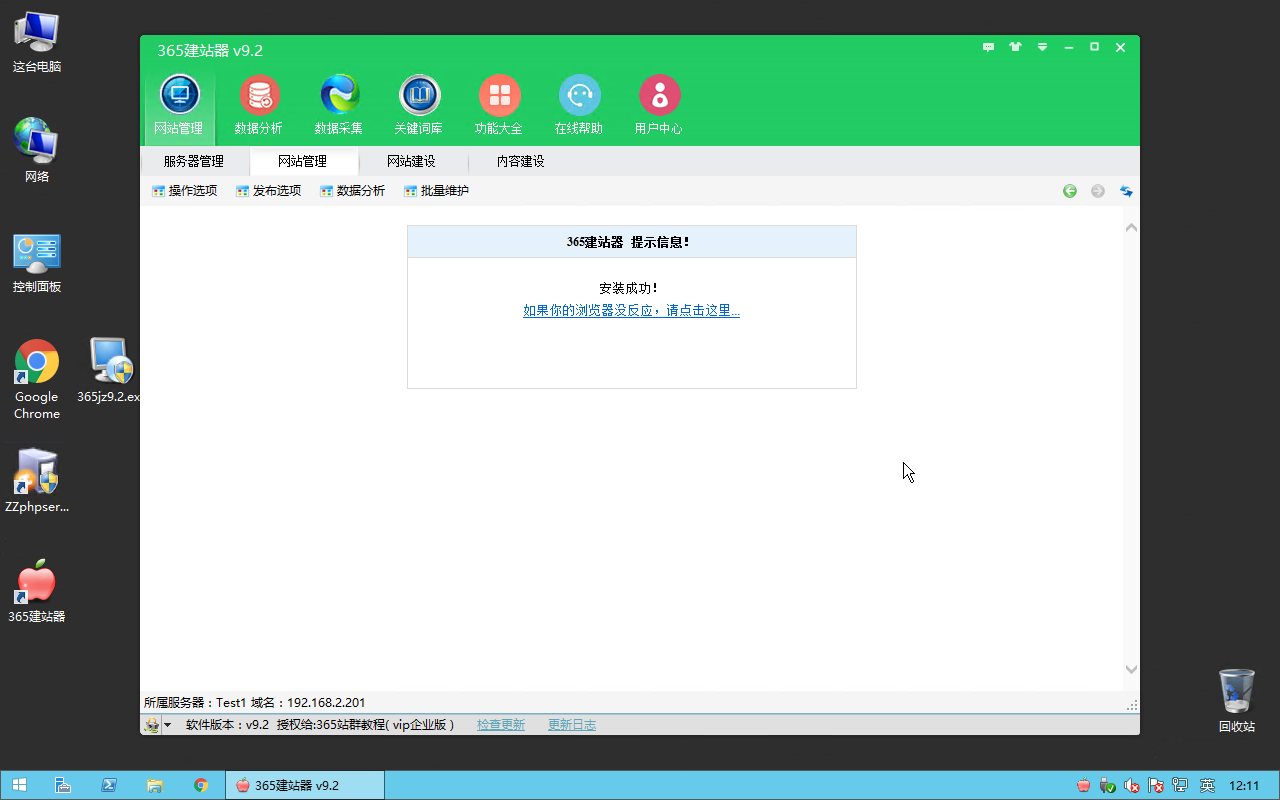Image resolution: width=1280 pixels, height=800 pixels.
Task: Click the 如果你的浏览器没反应 link
Action: coord(631,311)
